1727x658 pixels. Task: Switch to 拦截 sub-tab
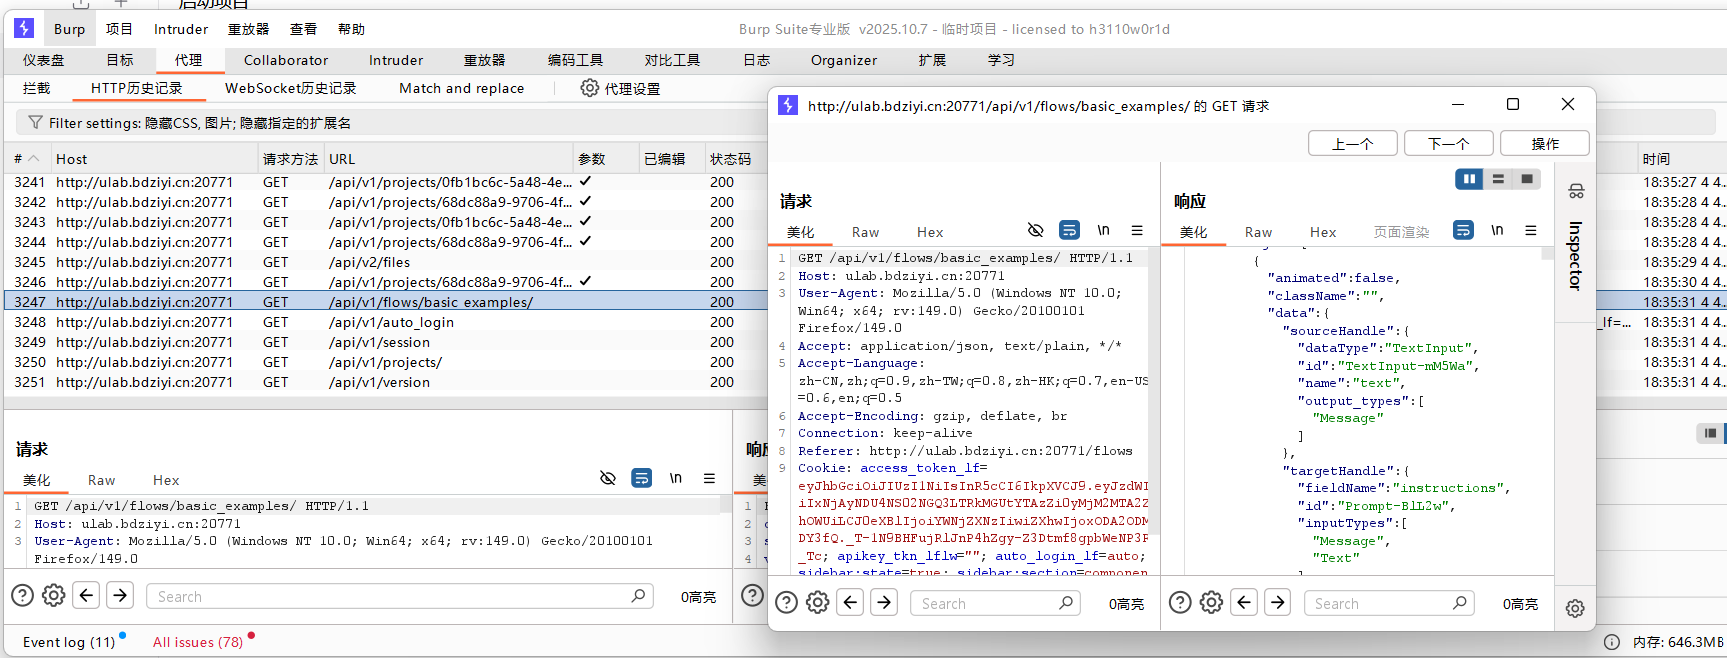pyautogui.click(x=37, y=88)
